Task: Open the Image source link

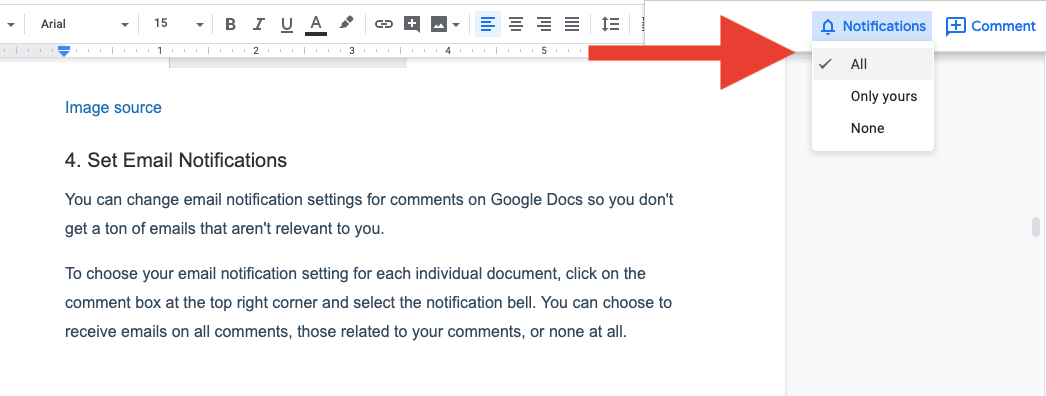Action: click(x=113, y=107)
